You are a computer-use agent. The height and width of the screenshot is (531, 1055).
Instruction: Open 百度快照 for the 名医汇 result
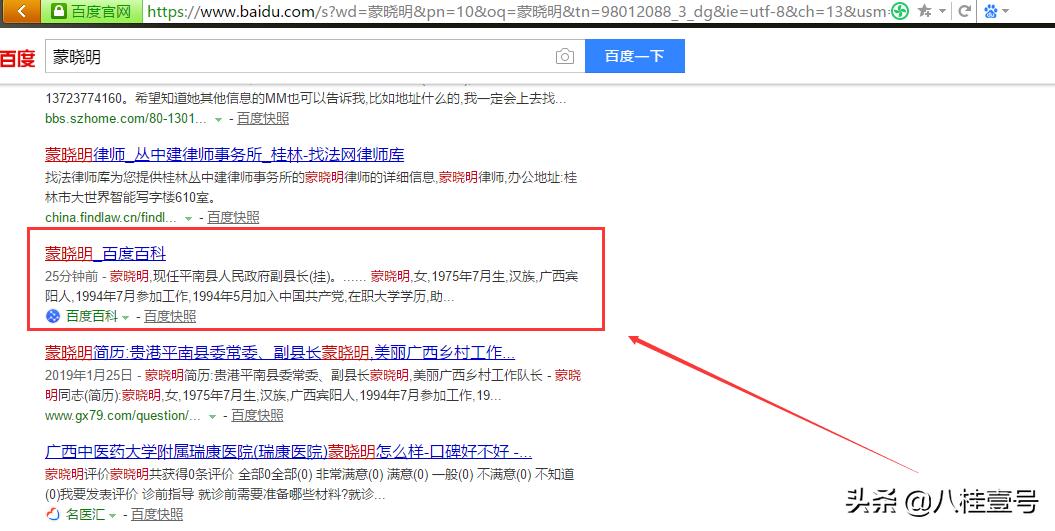pos(157,515)
